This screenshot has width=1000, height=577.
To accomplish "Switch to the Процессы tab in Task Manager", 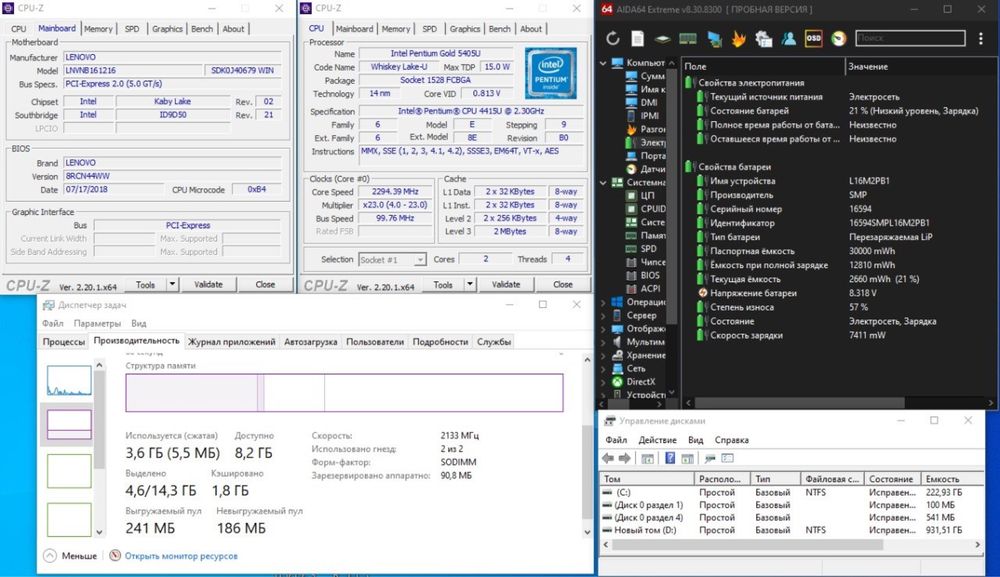I will (64, 342).
